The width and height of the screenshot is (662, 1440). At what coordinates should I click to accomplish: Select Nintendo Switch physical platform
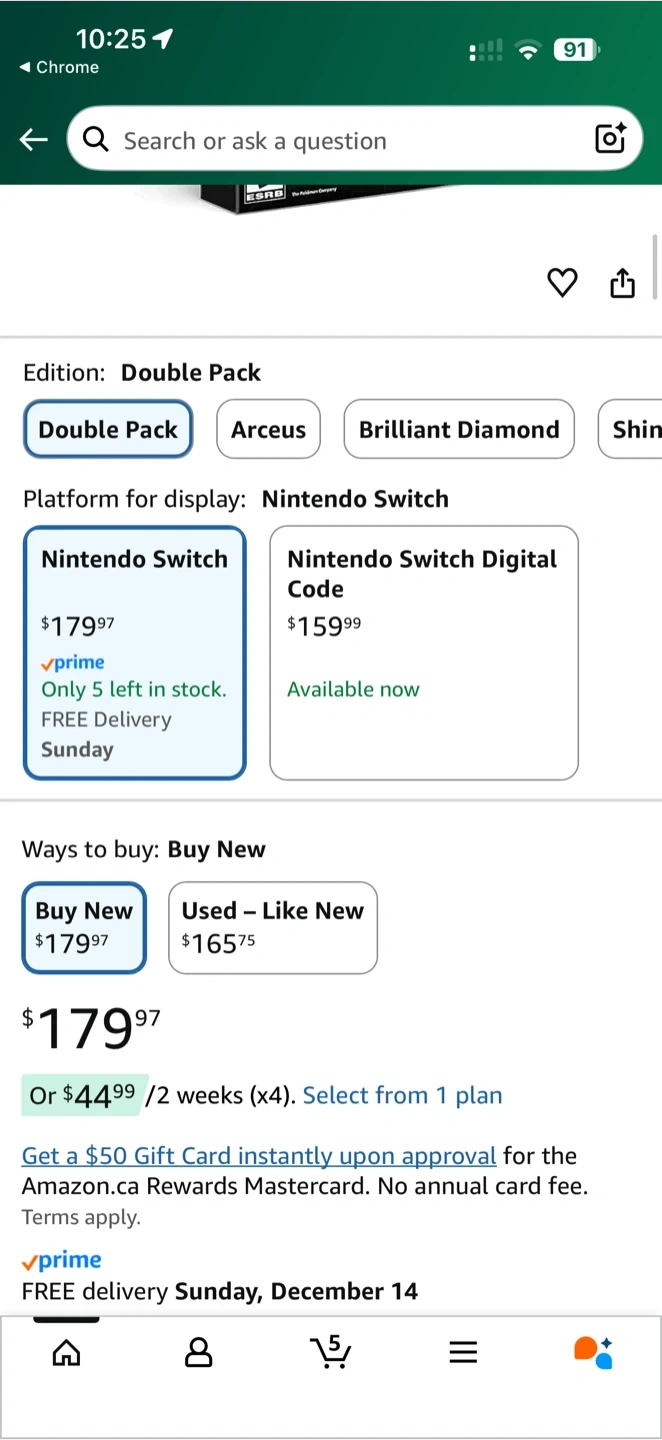point(134,652)
